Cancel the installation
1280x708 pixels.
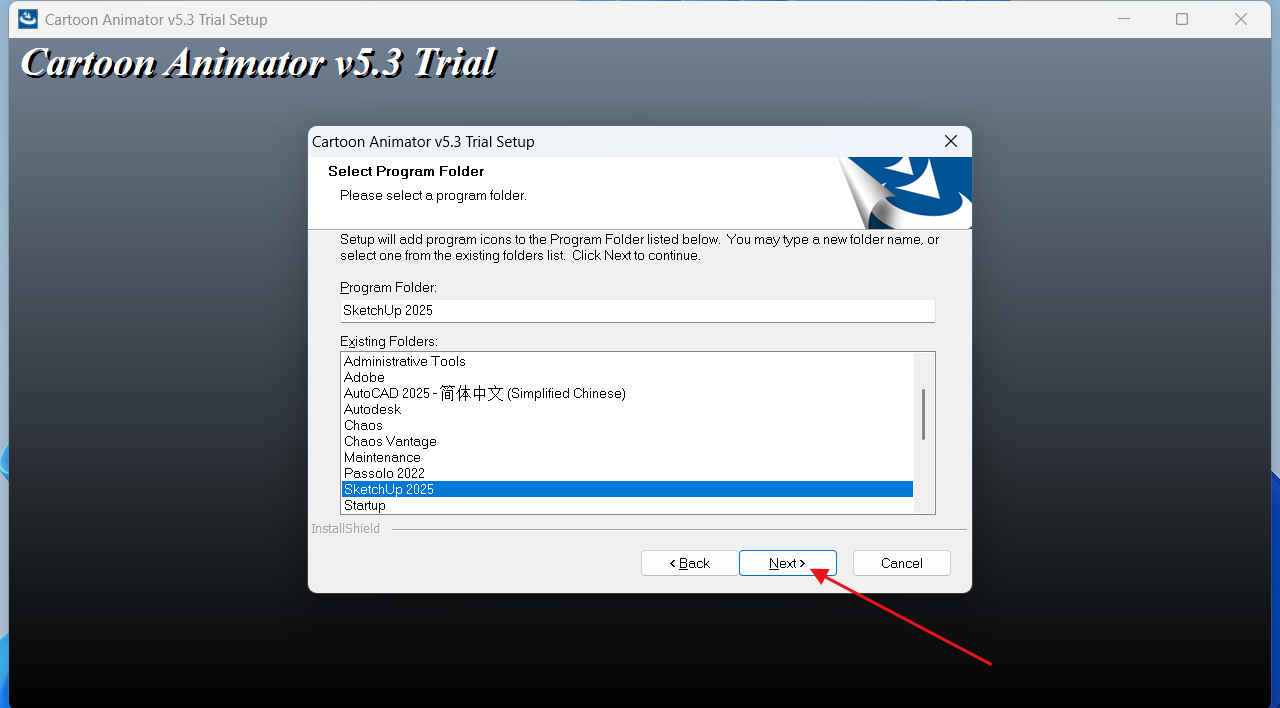coord(901,563)
